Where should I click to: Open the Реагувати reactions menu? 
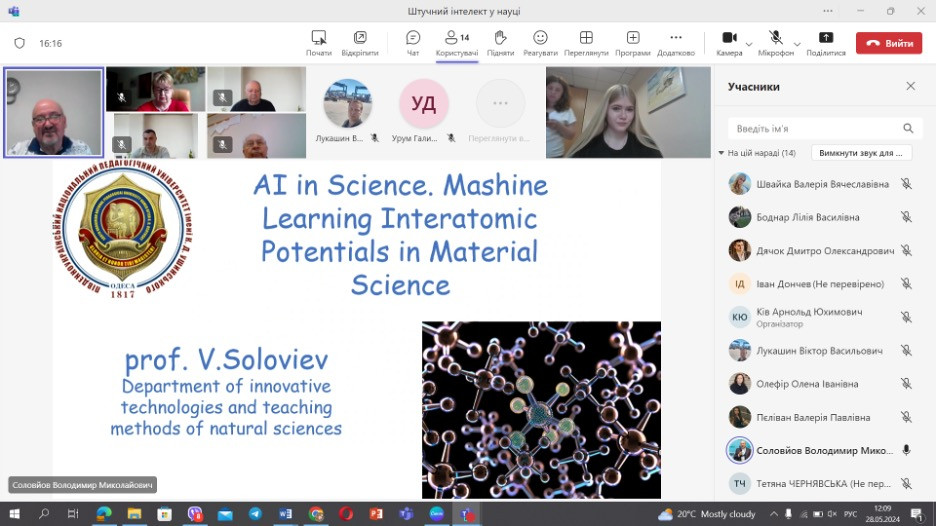pos(540,42)
